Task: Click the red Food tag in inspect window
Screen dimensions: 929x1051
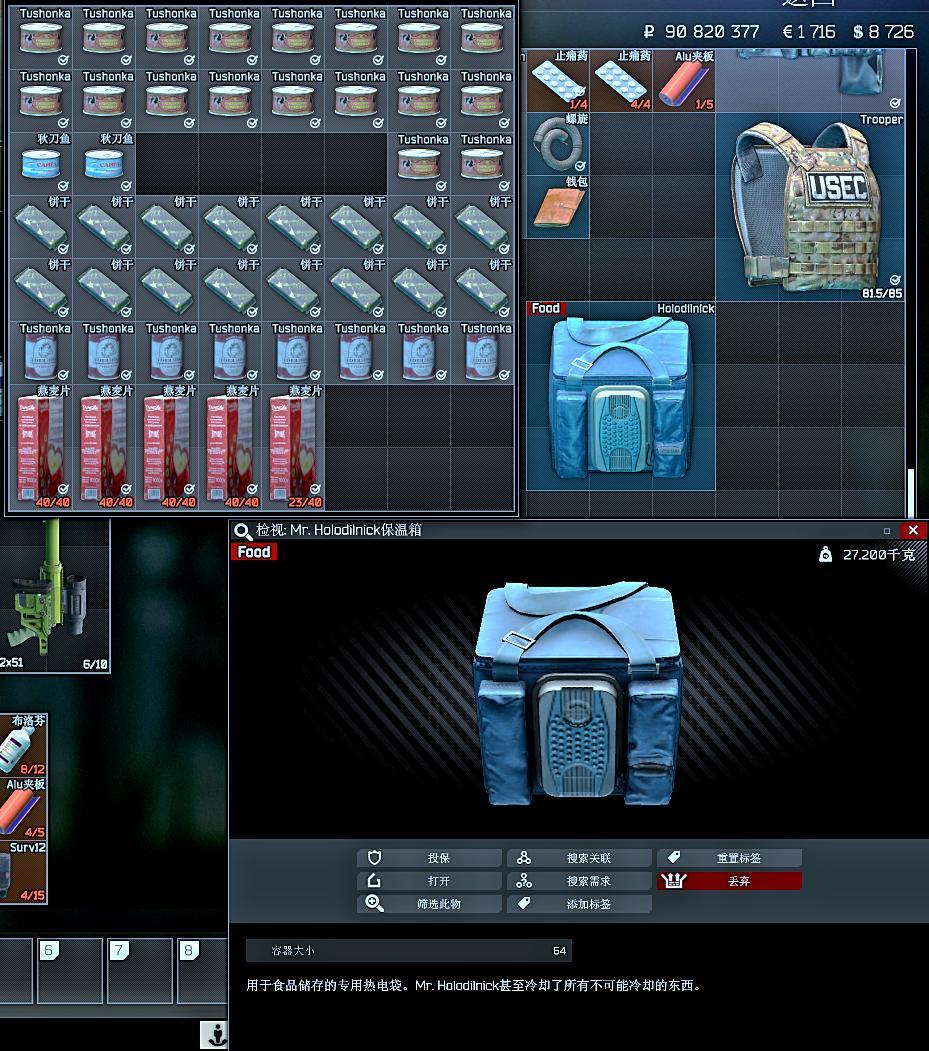Action: pos(254,552)
